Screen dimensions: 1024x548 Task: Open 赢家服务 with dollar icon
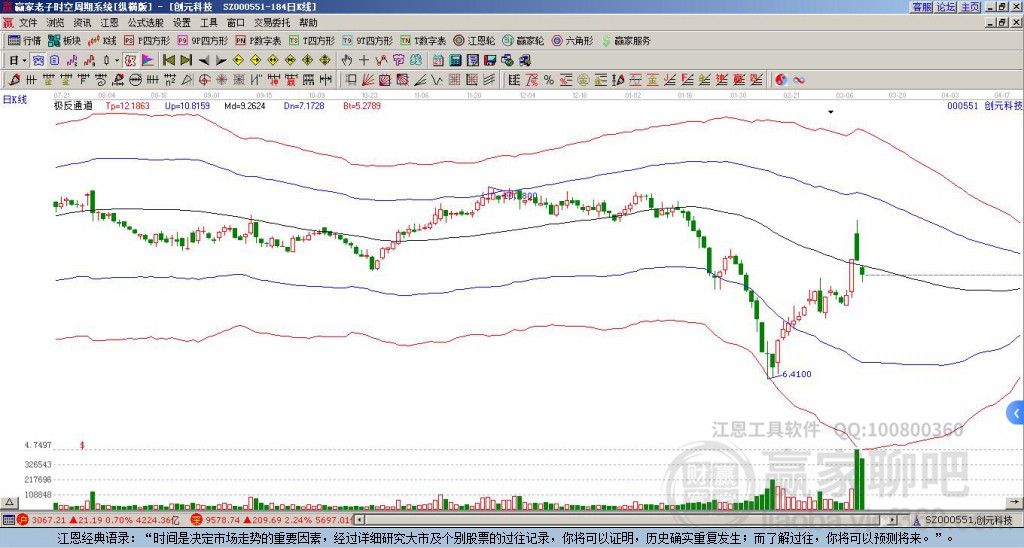(626, 40)
